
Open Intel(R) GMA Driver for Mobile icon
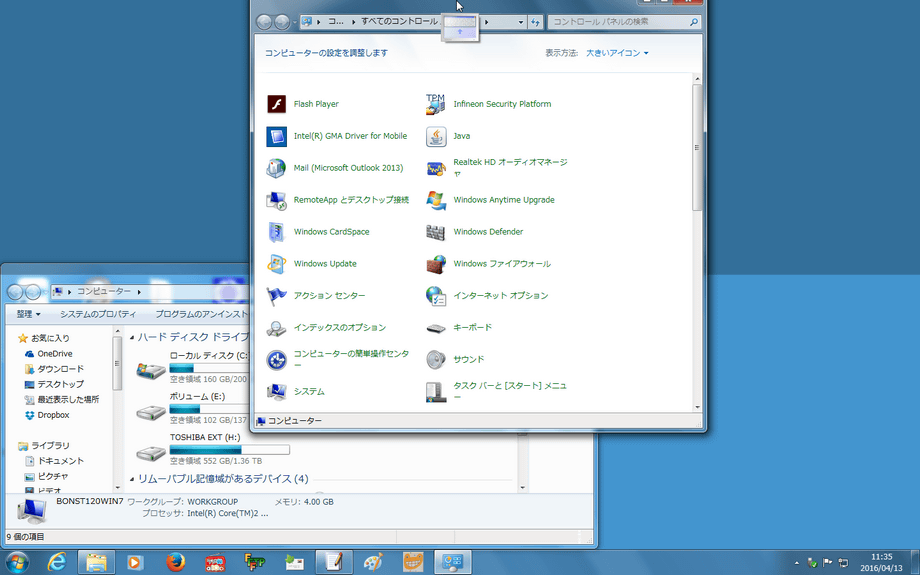[x=276, y=136]
